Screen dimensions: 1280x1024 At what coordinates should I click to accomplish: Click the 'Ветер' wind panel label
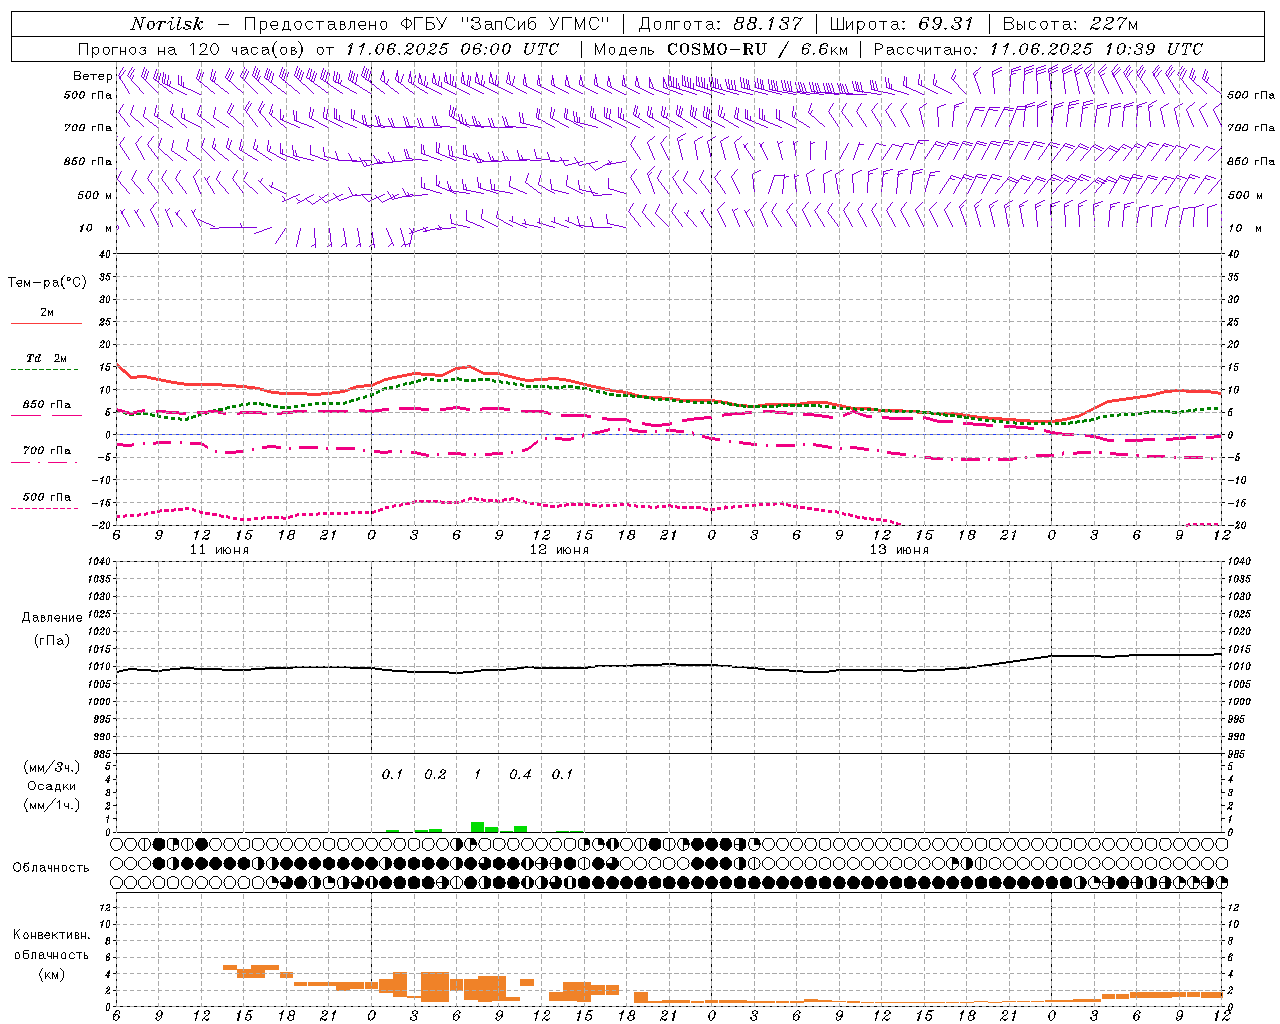click(x=92, y=76)
